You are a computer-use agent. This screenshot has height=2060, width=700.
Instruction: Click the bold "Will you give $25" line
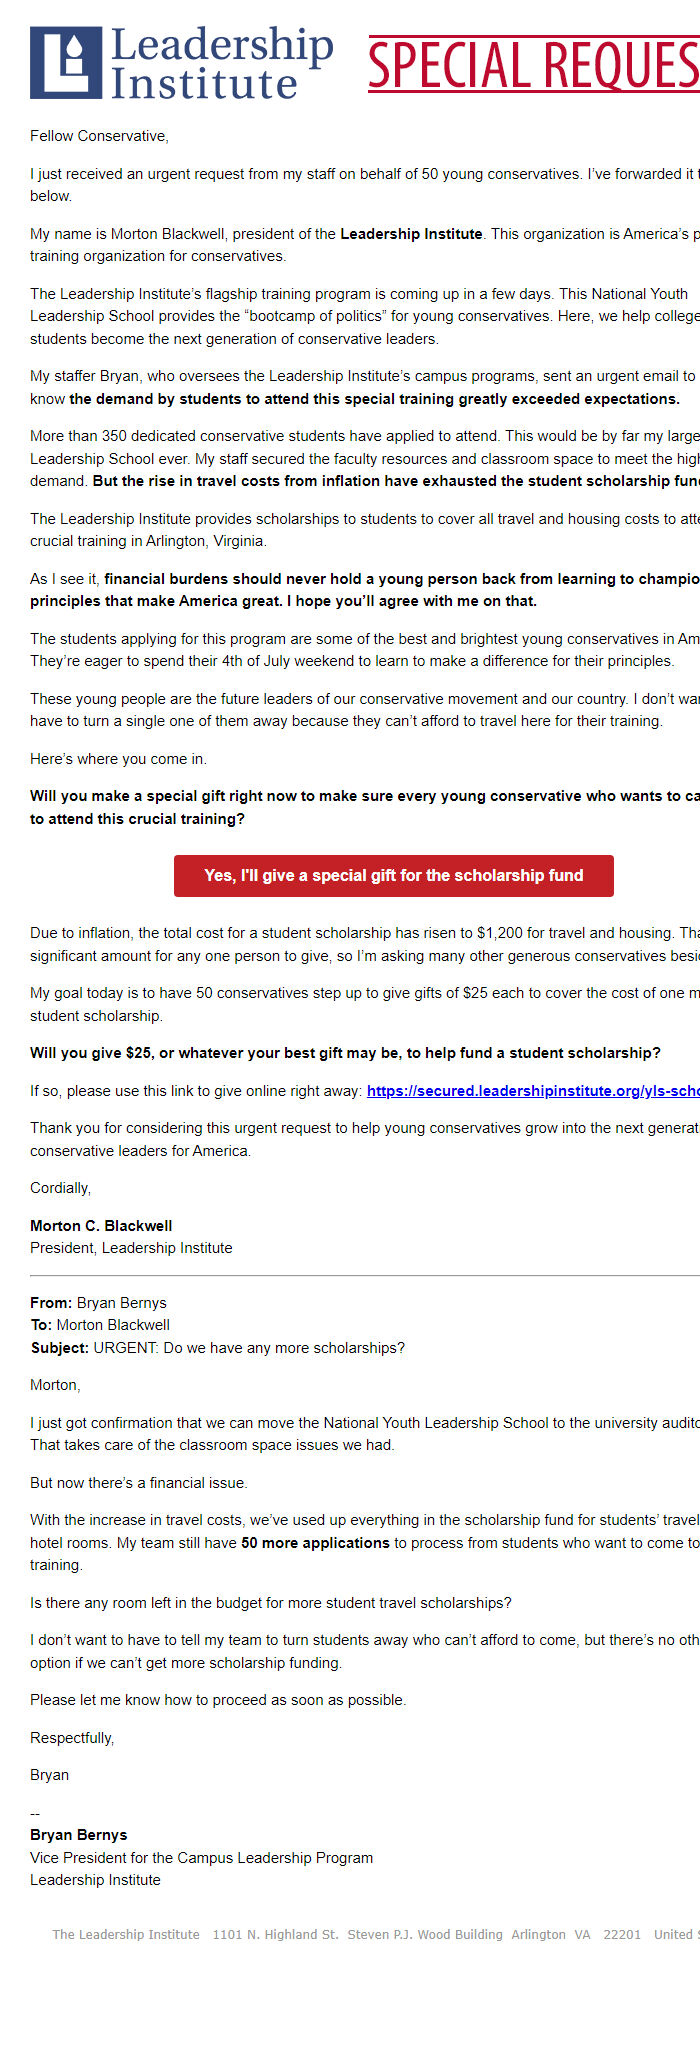[345, 1053]
